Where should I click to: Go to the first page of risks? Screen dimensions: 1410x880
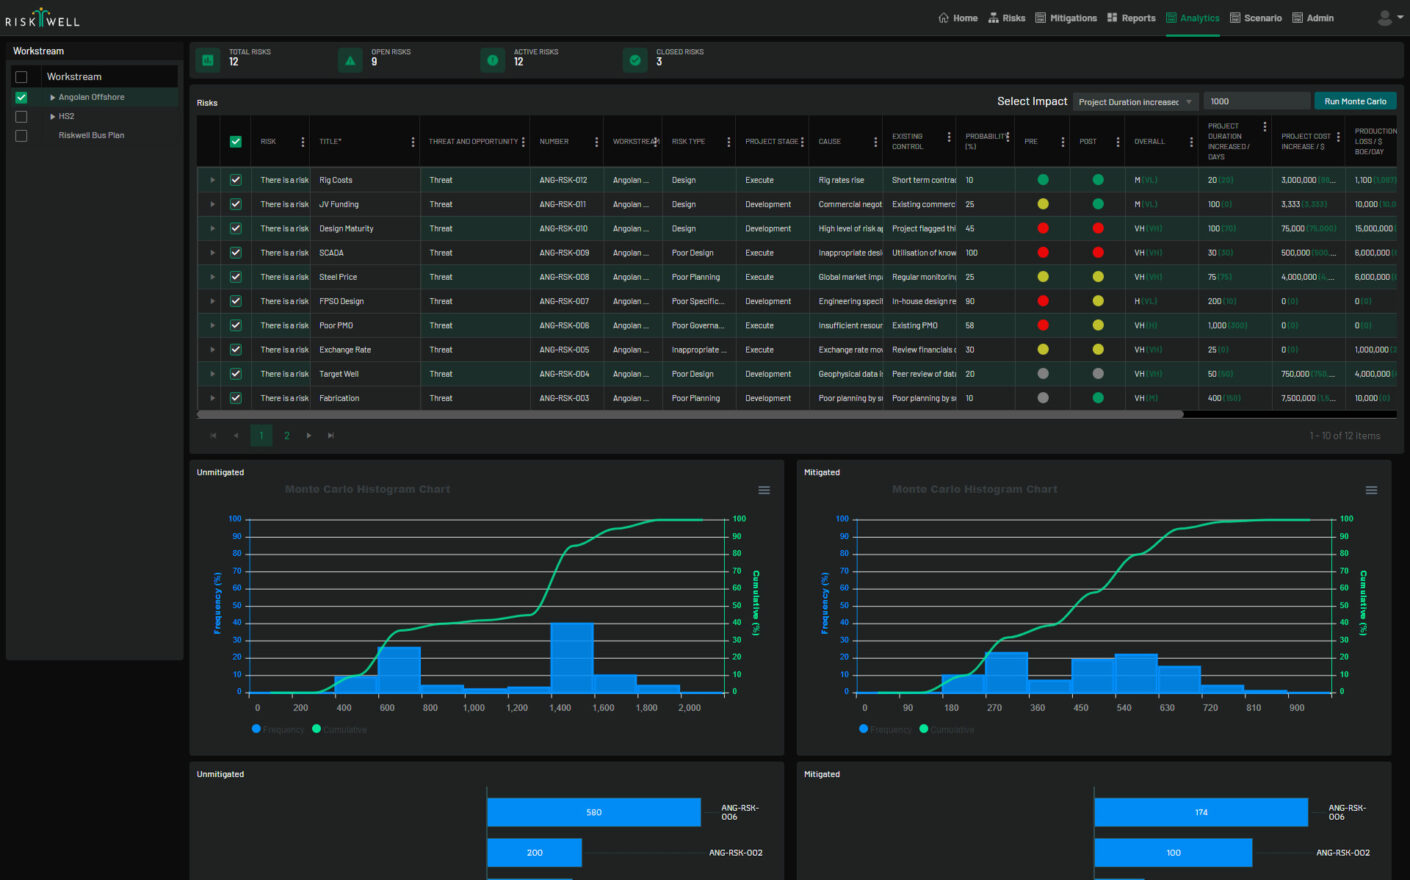[x=213, y=436]
